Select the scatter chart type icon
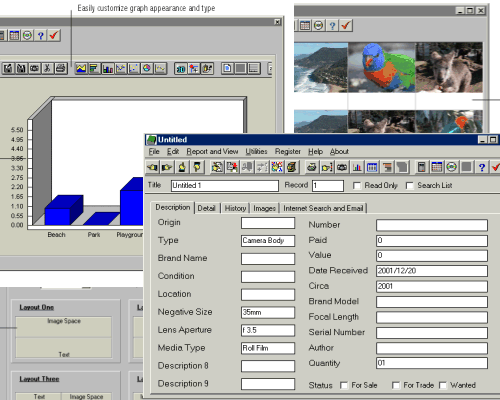 [x=134, y=68]
